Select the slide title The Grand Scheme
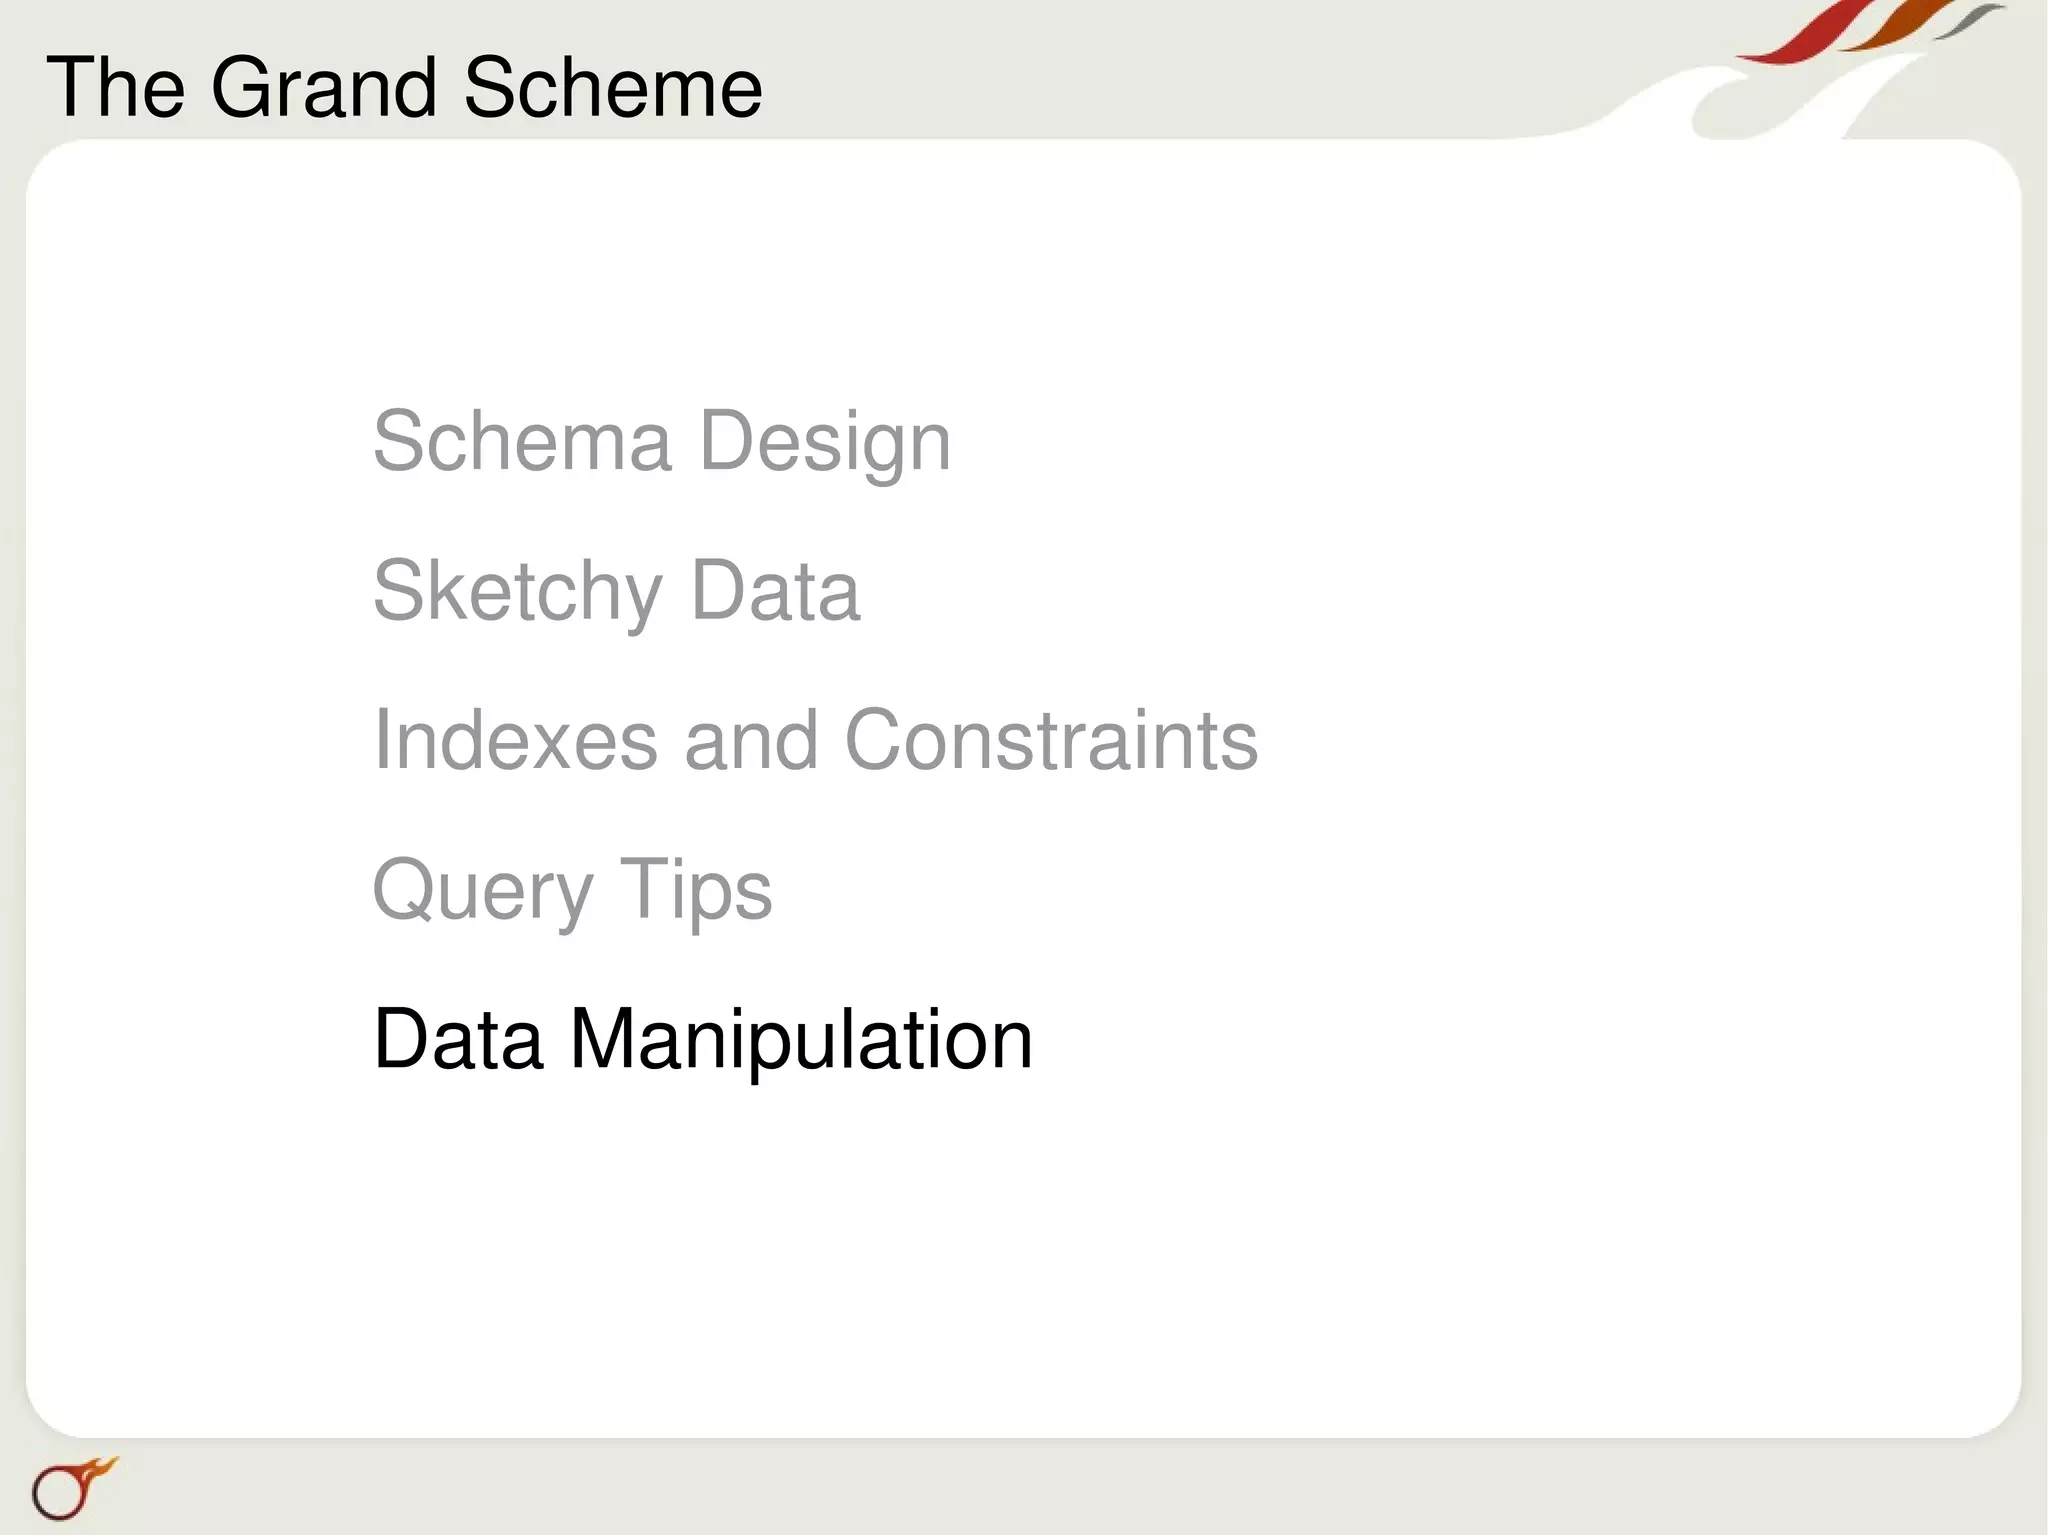The width and height of the screenshot is (2048, 1535). (x=404, y=88)
